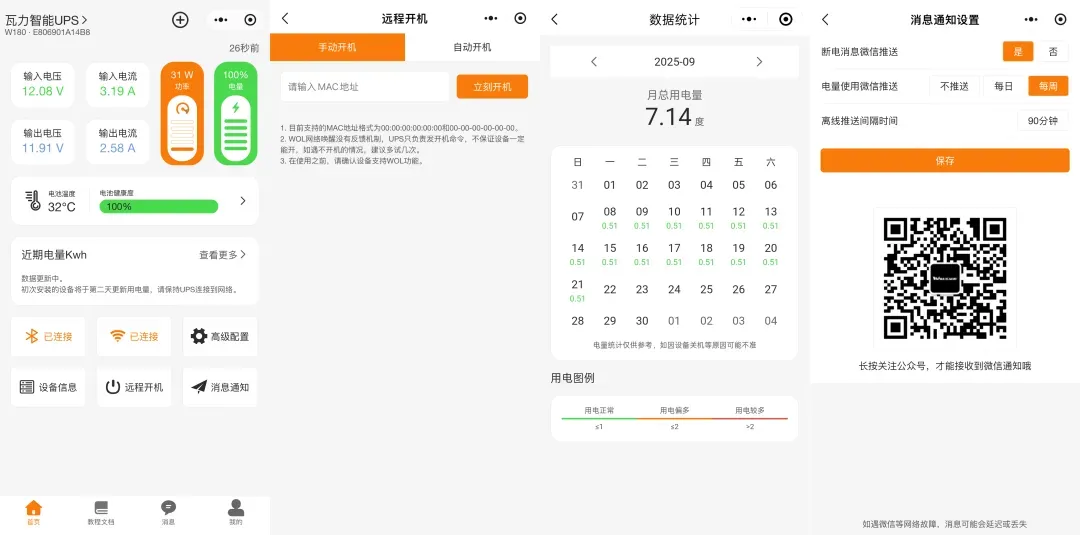This screenshot has height=535, width=1080.
Task: Expand battery health details arrow
Action: coord(242,201)
